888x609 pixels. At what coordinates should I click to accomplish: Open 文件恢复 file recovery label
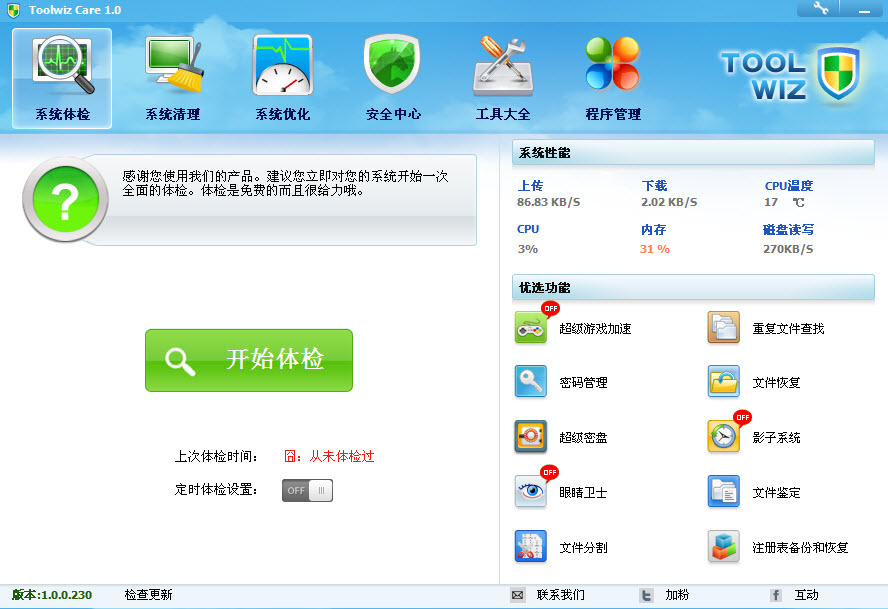coord(776,383)
